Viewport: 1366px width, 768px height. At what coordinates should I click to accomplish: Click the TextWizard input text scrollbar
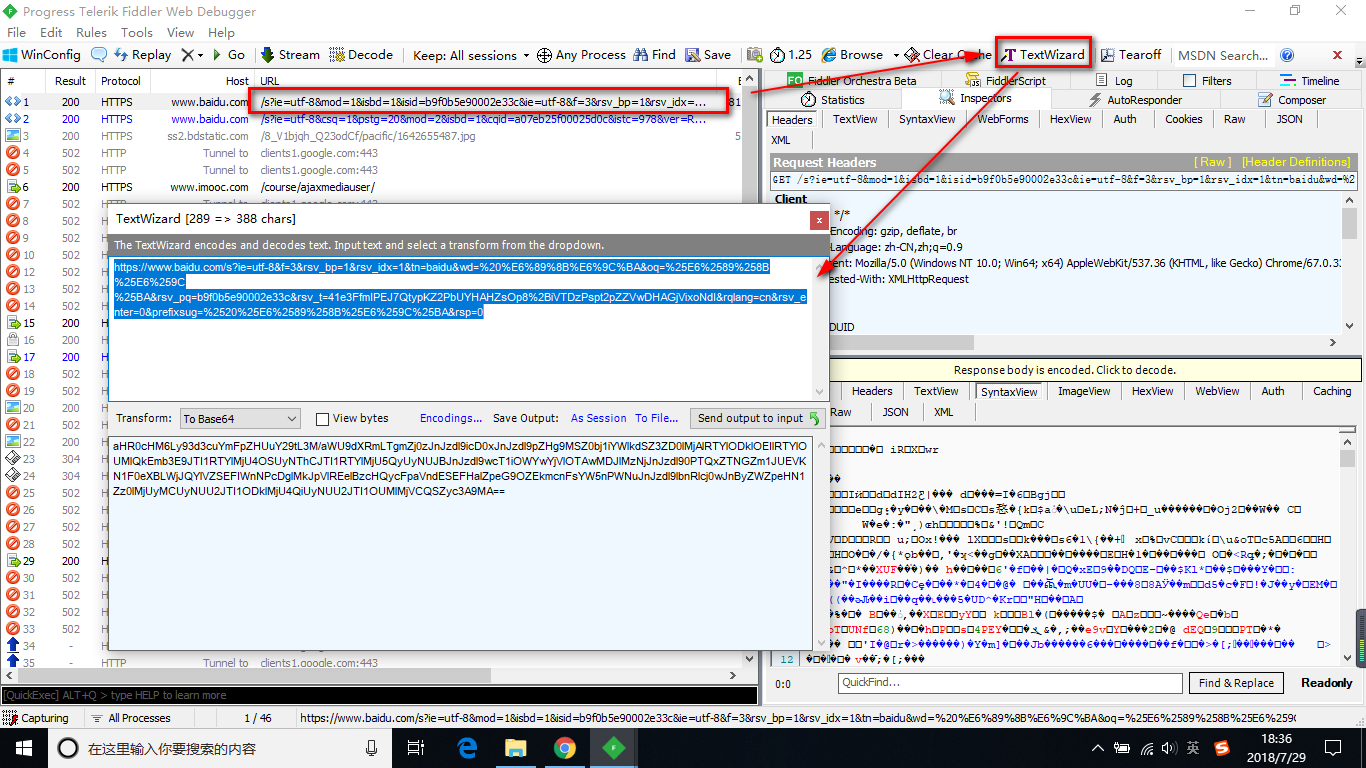(x=821, y=328)
